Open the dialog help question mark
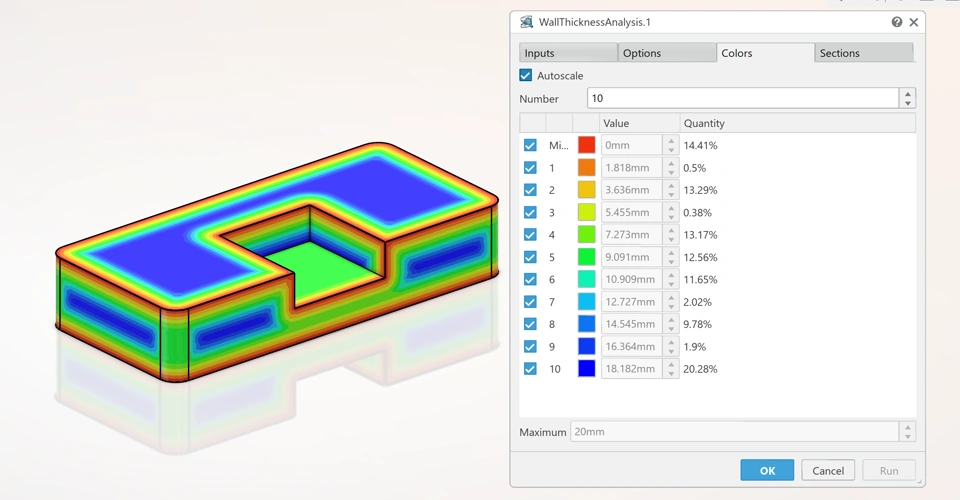Screen dimensions: 960x500 pyautogui.click(x=896, y=22)
